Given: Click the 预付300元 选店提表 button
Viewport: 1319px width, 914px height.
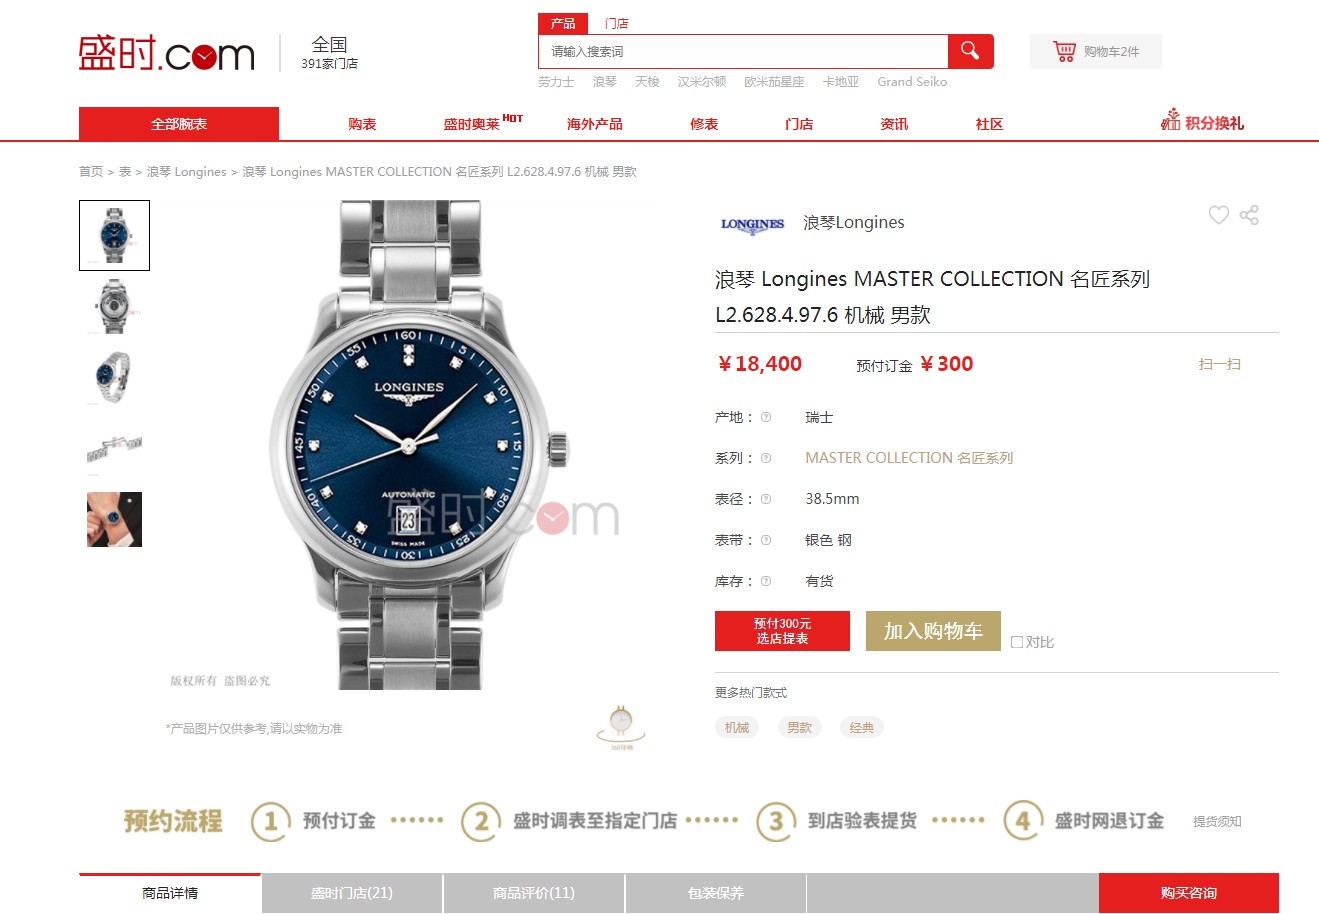Looking at the screenshot, I should (782, 631).
